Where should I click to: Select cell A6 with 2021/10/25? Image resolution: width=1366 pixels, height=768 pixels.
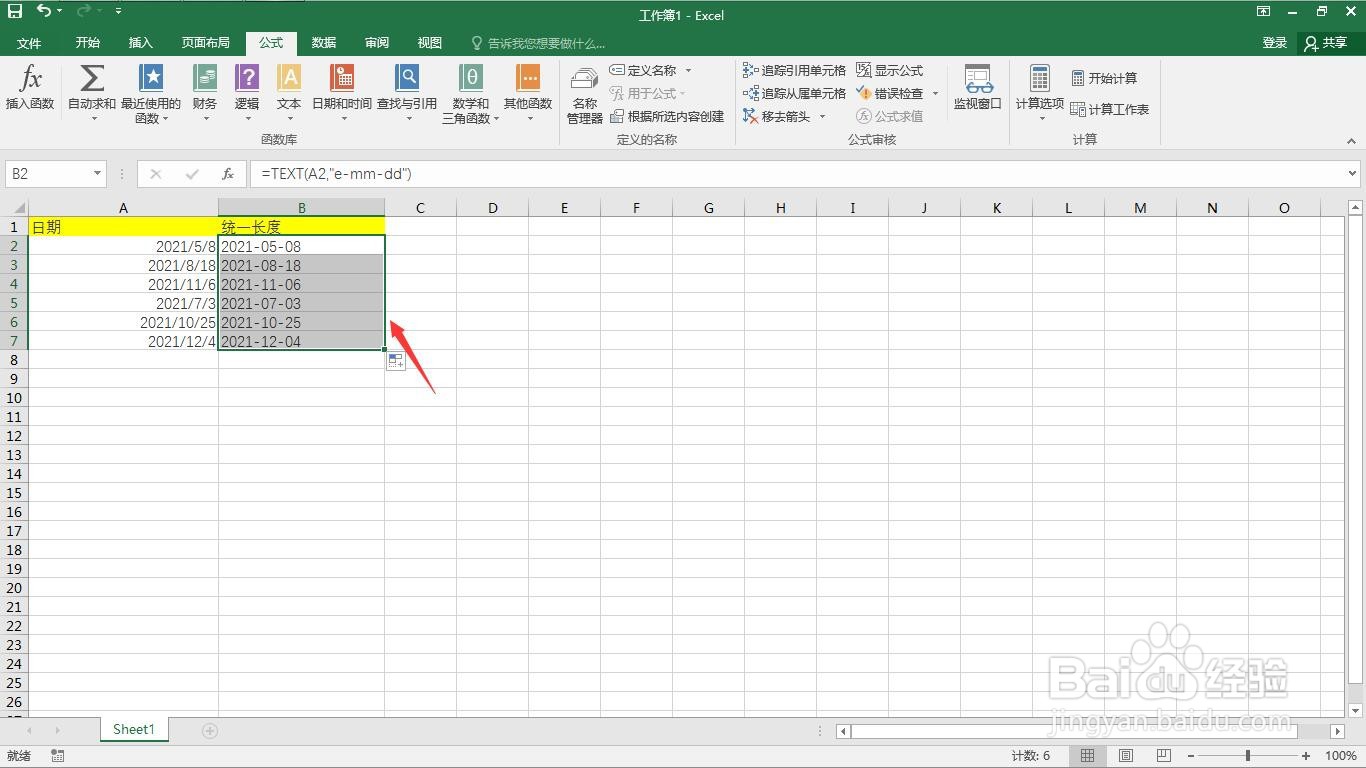123,322
